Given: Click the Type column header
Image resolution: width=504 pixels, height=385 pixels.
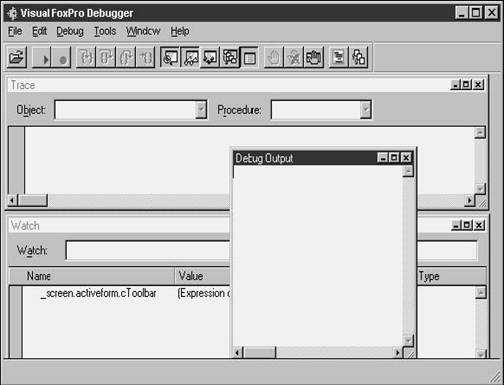Looking at the screenshot, I should (451, 276).
